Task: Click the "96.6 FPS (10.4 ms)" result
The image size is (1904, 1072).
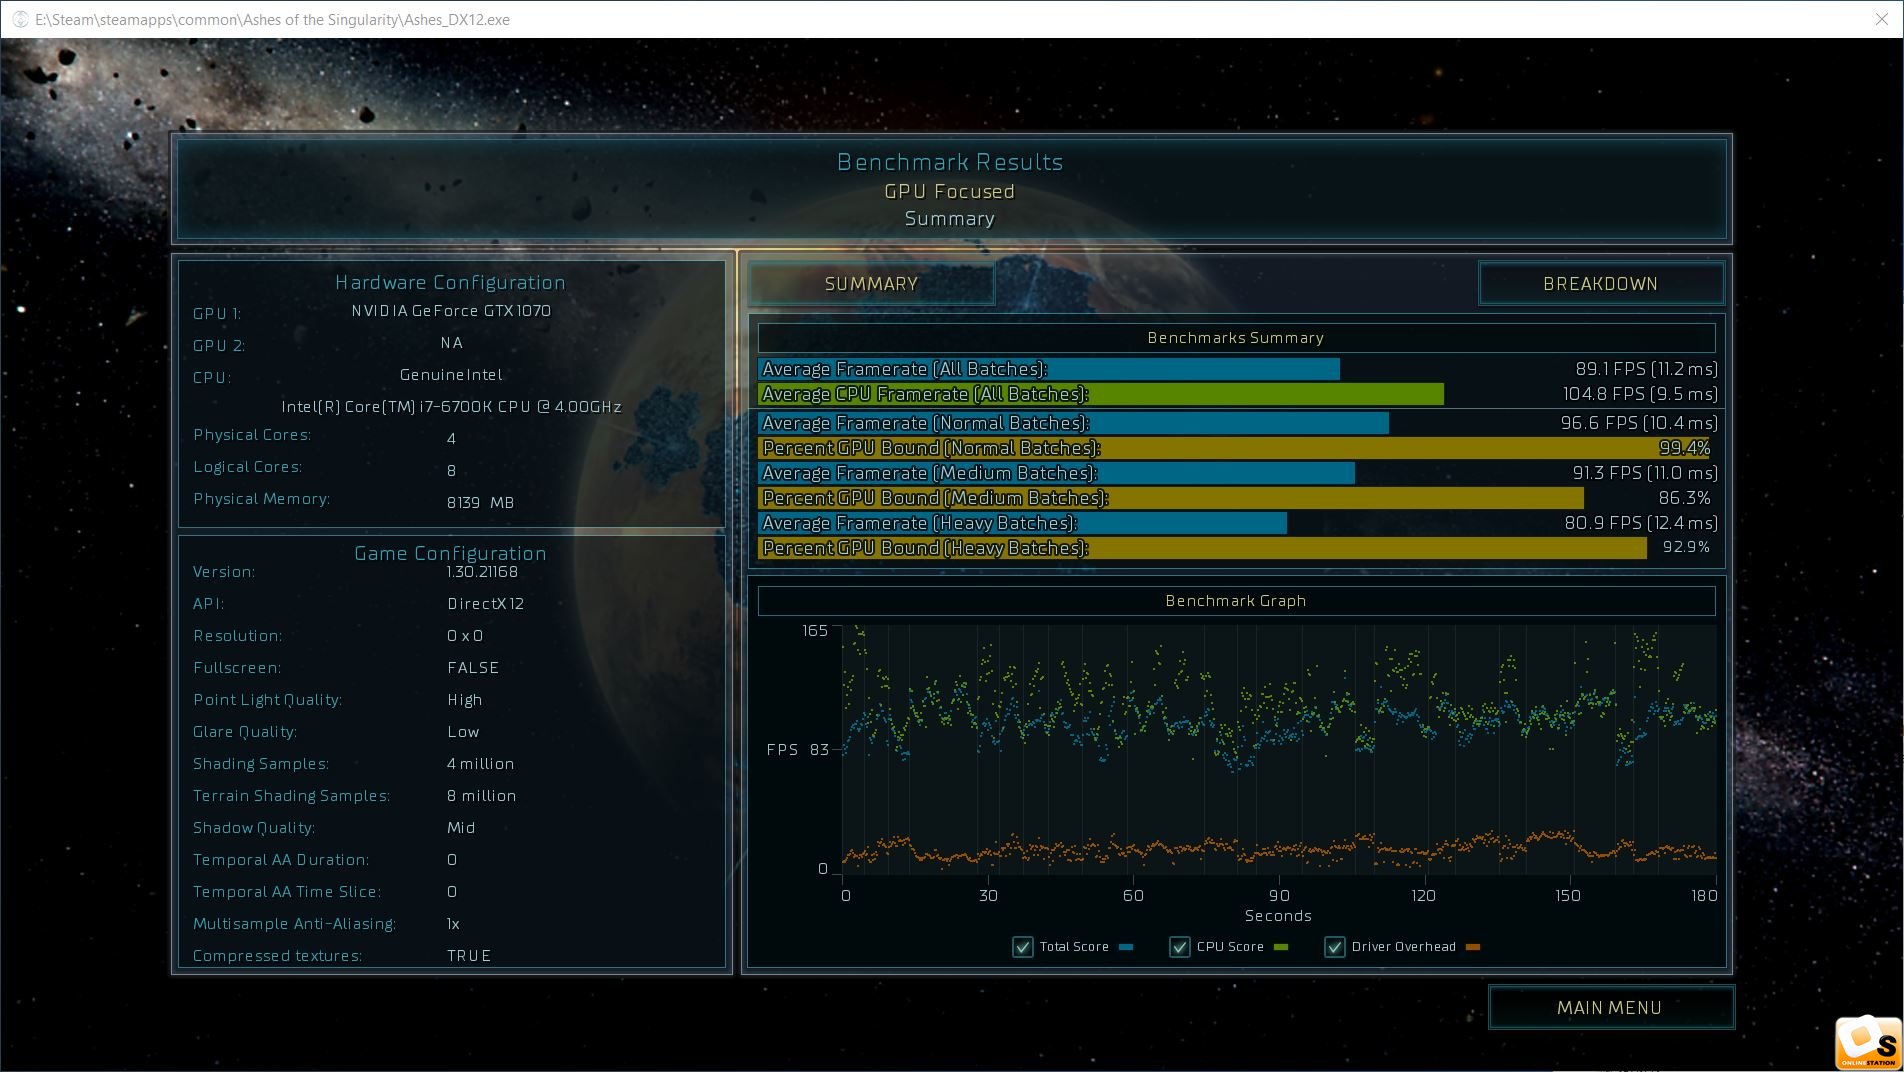Action: click(x=1639, y=423)
